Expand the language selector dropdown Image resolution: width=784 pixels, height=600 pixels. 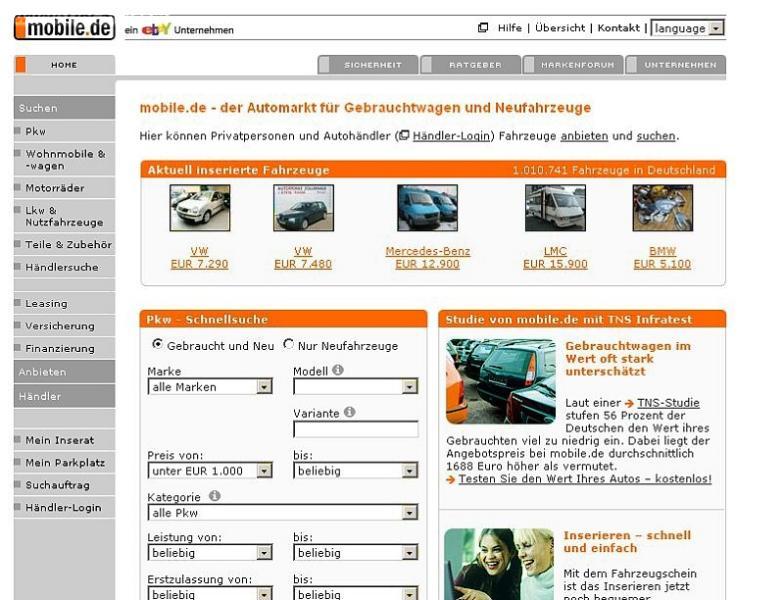tap(687, 29)
